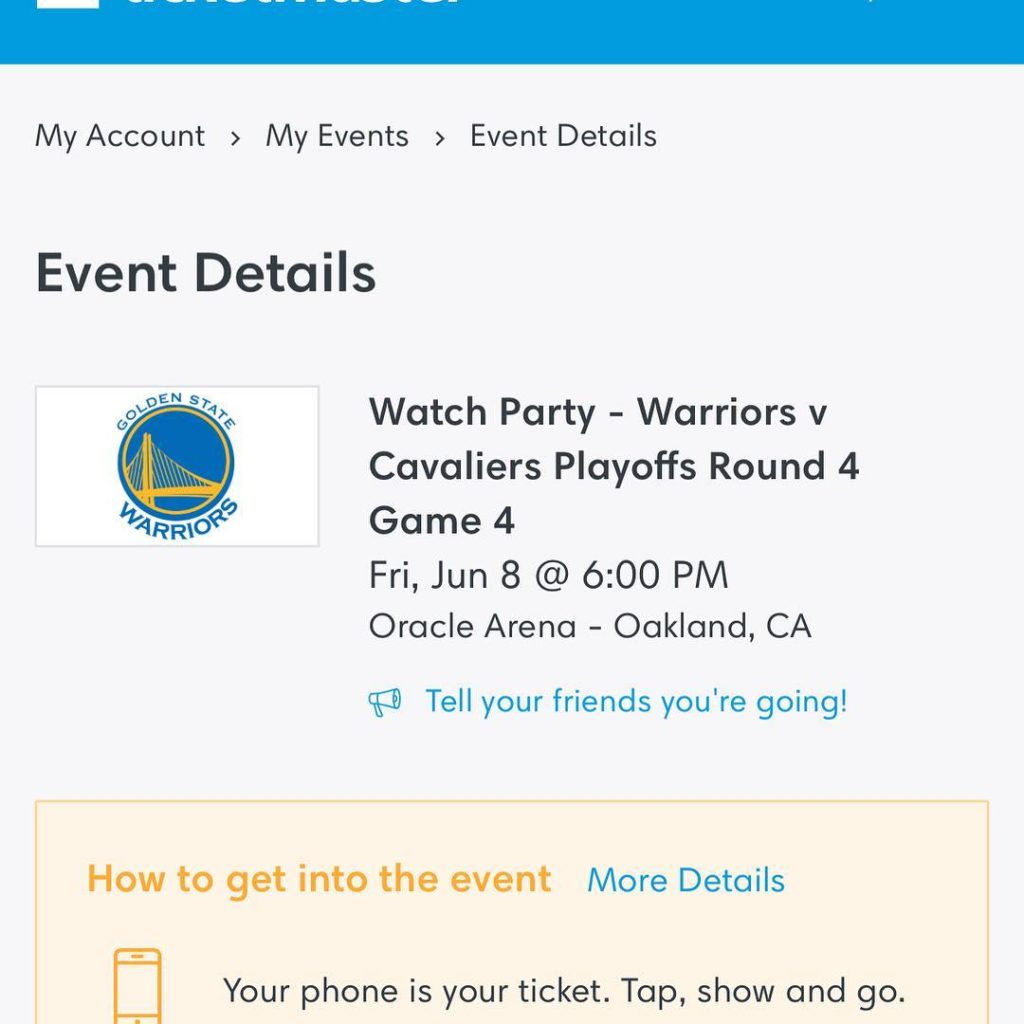Tap the ticketmaster wordmark in header
1024x1024 pixels.
click(290, 3)
